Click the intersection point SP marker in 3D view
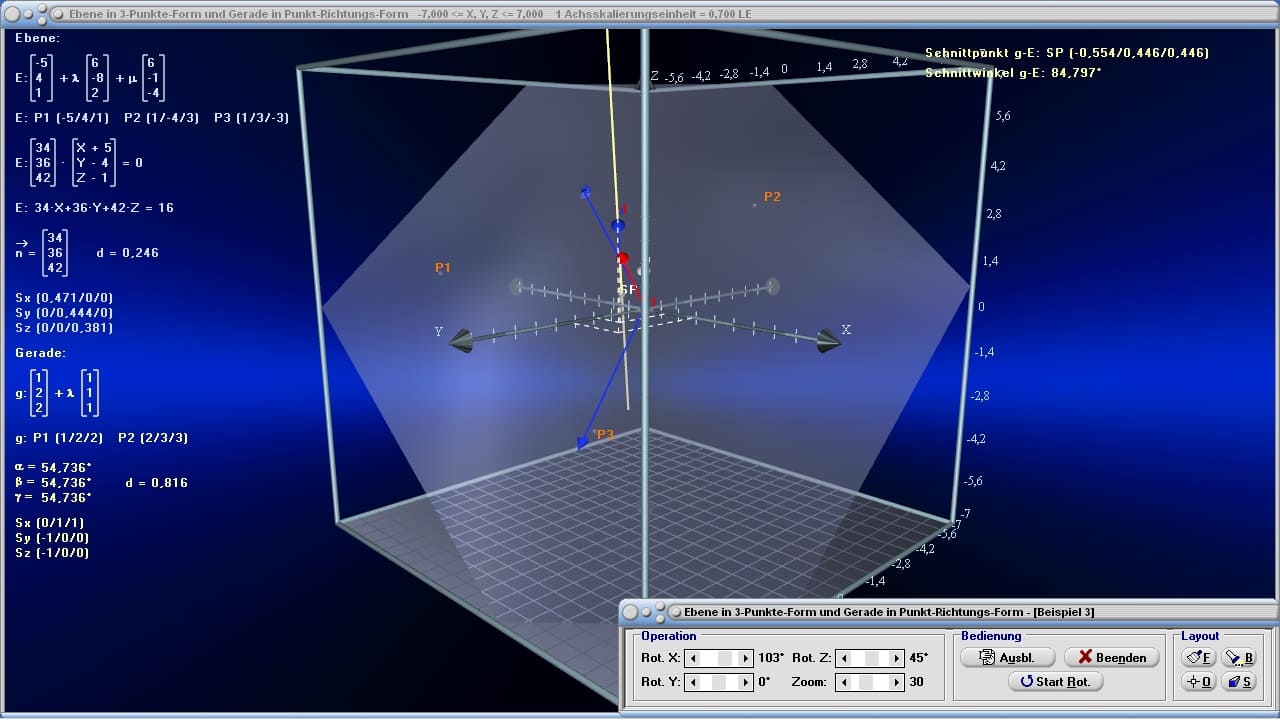The width and height of the screenshot is (1280, 720). click(623, 259)
